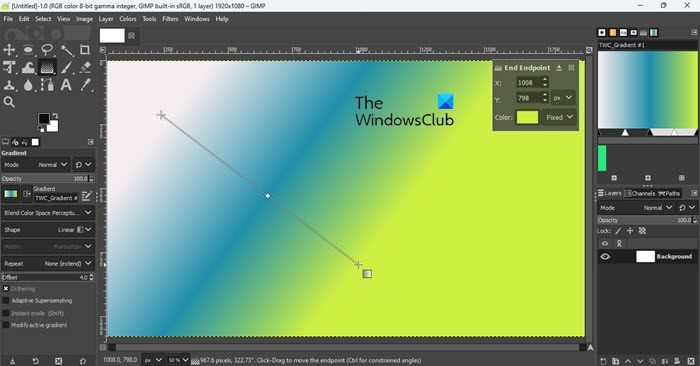Select the Ellipse Select tool
700x366 pixels.
coord(28,50)
